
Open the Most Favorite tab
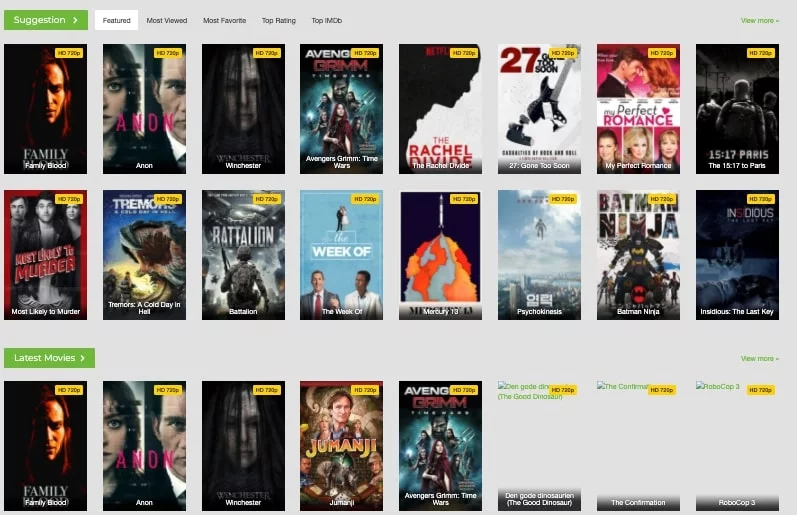[x=224, y=20]
